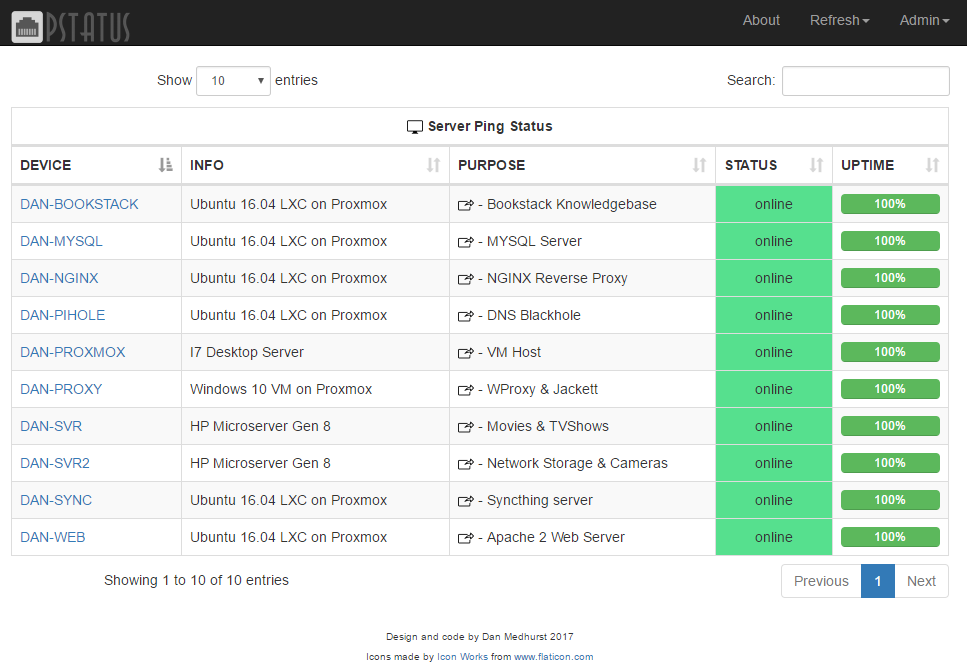Sort table by STATUS column
The width and height of the screenshot is (967, 666).
coord(774,165)
